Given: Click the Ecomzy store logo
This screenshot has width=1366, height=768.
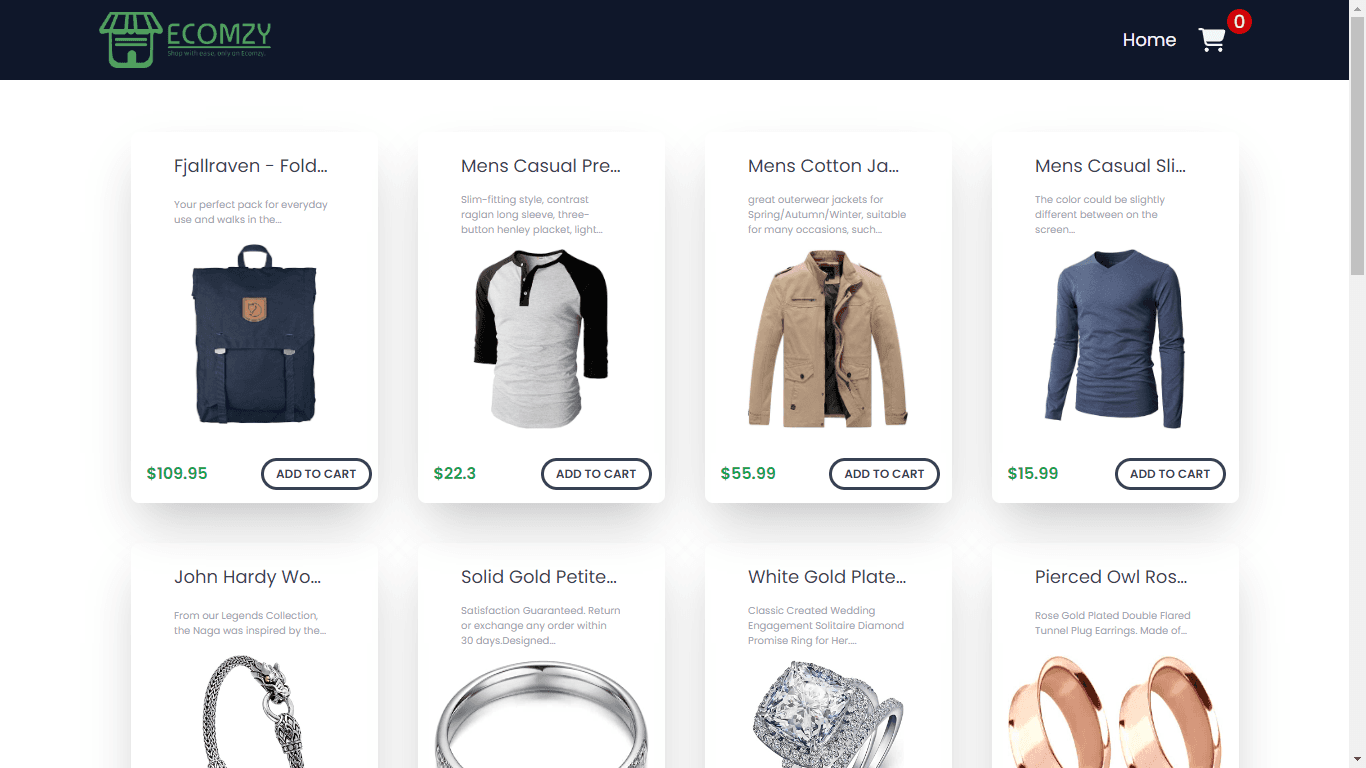Looking at the screenshot, I should click(185, 40).
